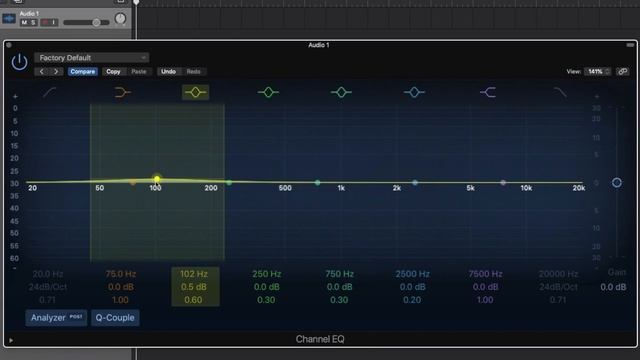Click the 250 Hz frequency value
The height and width of the screenshot is (360, 640).
pos(267,274)
